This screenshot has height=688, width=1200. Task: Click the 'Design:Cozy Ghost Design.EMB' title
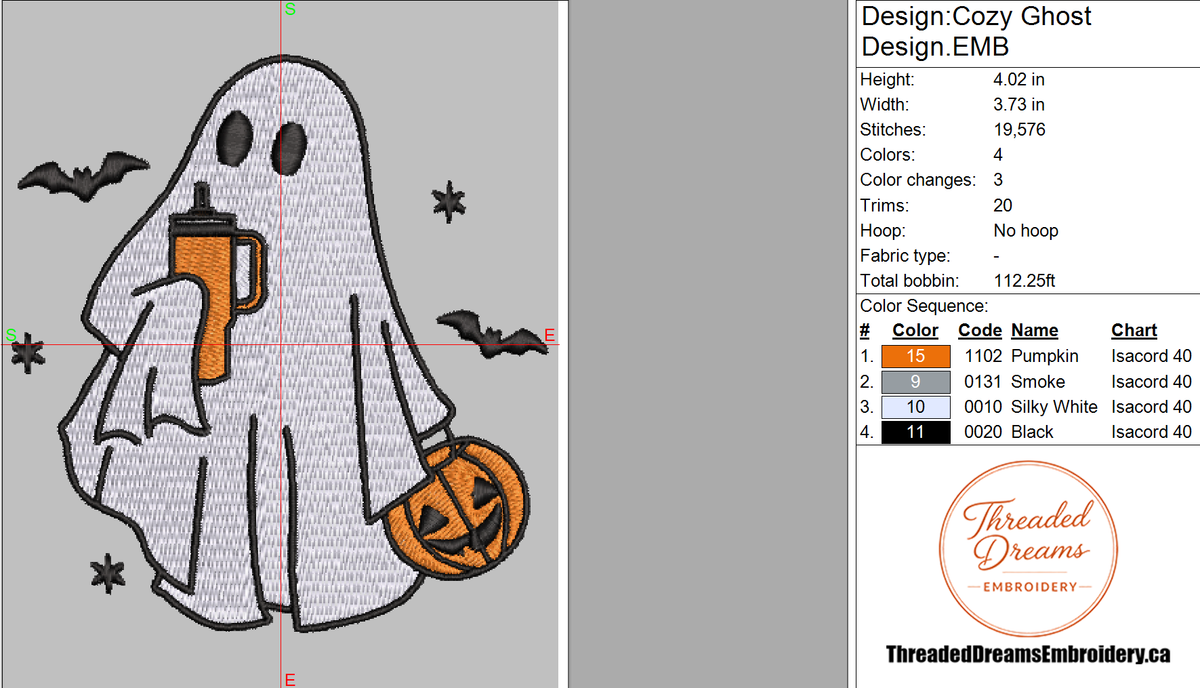[x=976, y=31]
